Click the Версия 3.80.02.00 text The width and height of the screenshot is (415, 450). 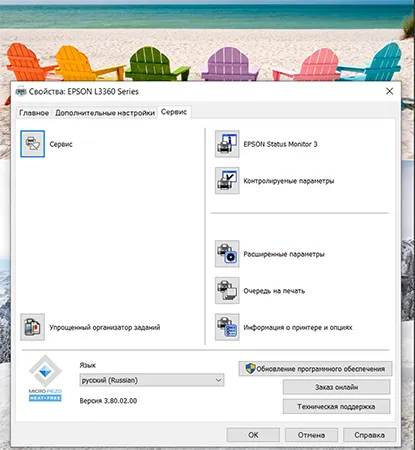[108, 401]
